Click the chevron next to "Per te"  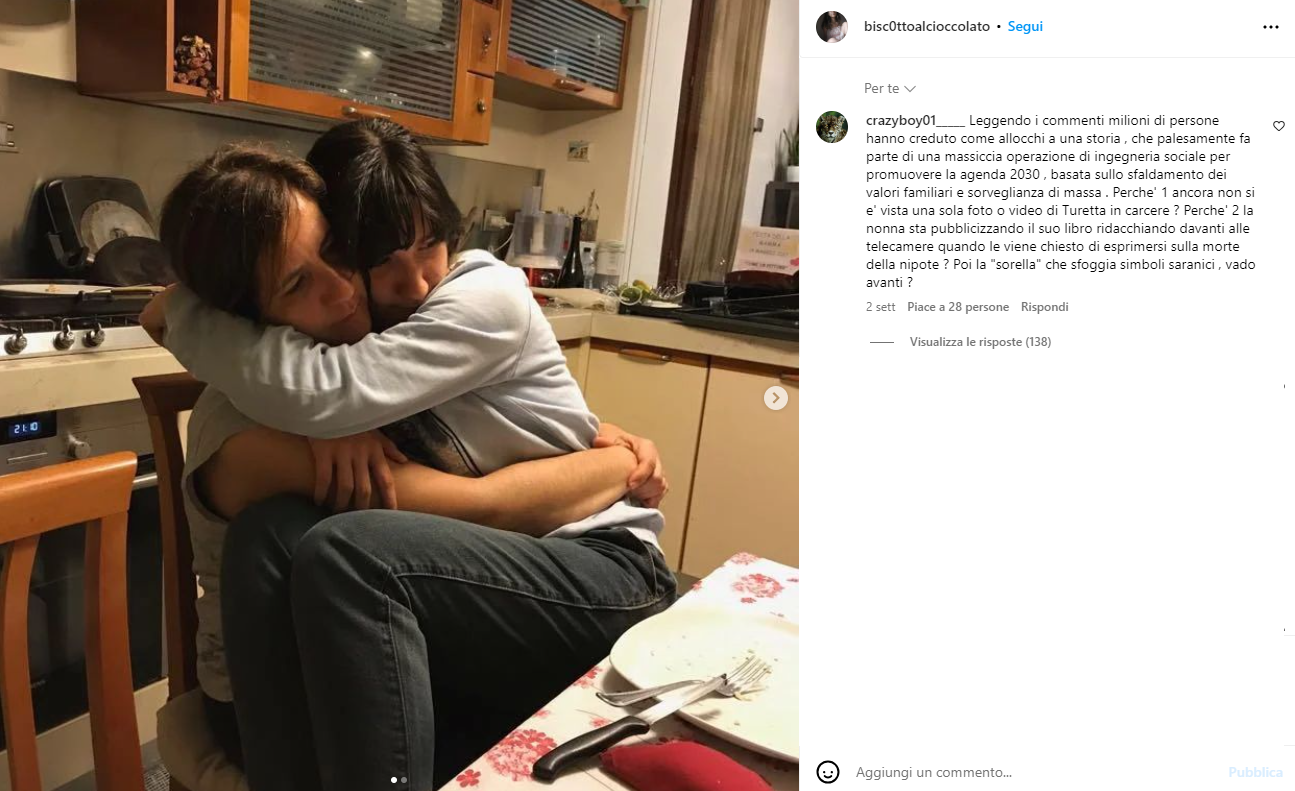(910, 89)
